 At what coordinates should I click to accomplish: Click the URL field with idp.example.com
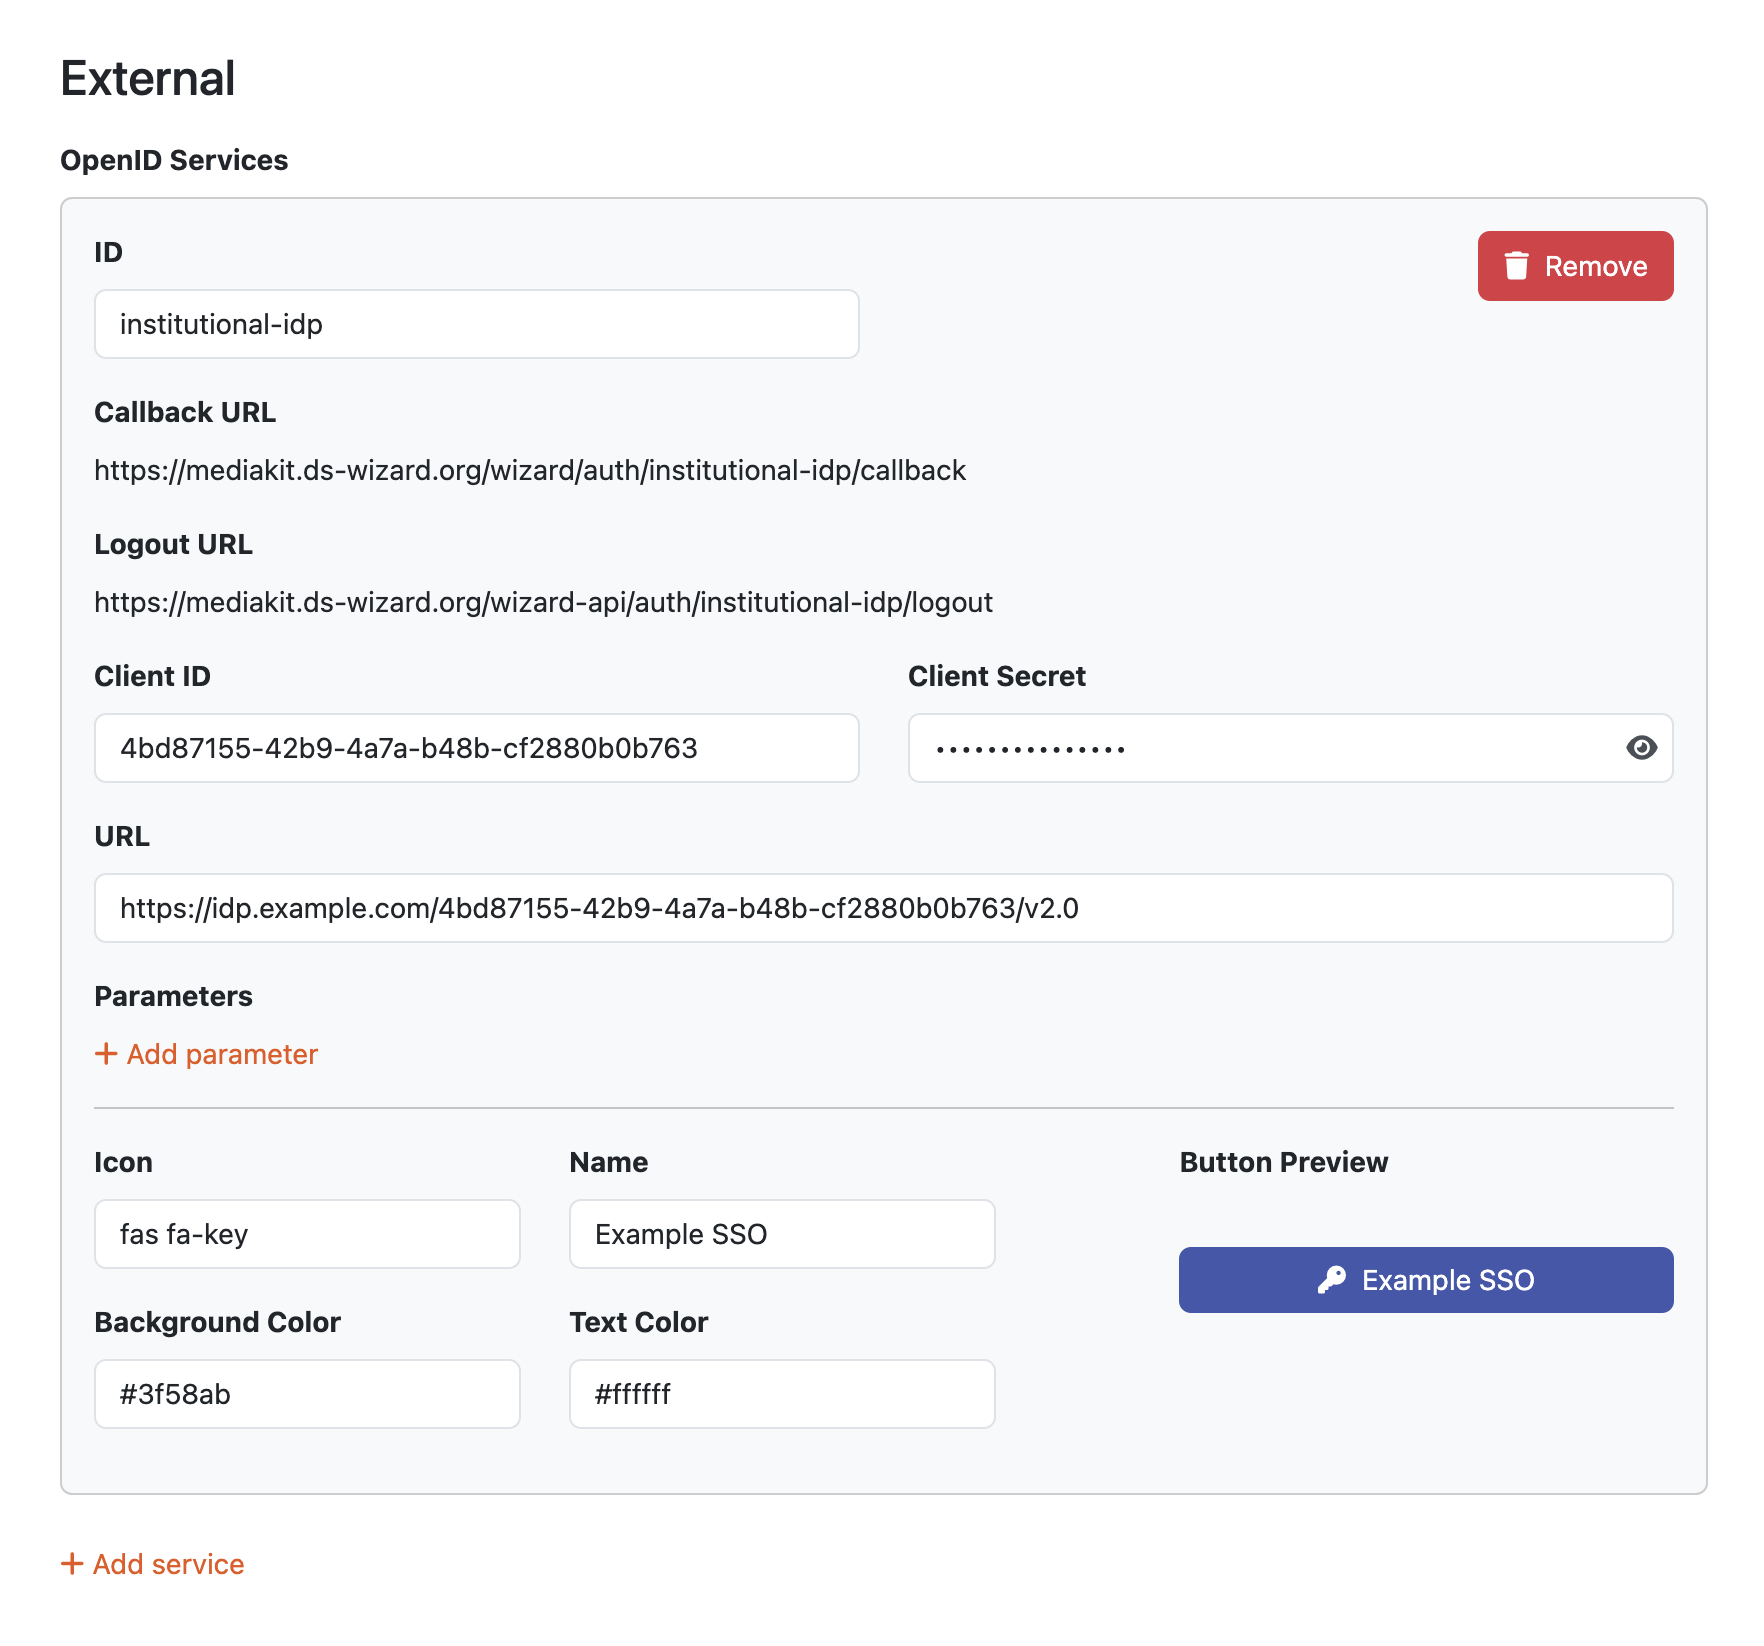click(x=884, y=908)
